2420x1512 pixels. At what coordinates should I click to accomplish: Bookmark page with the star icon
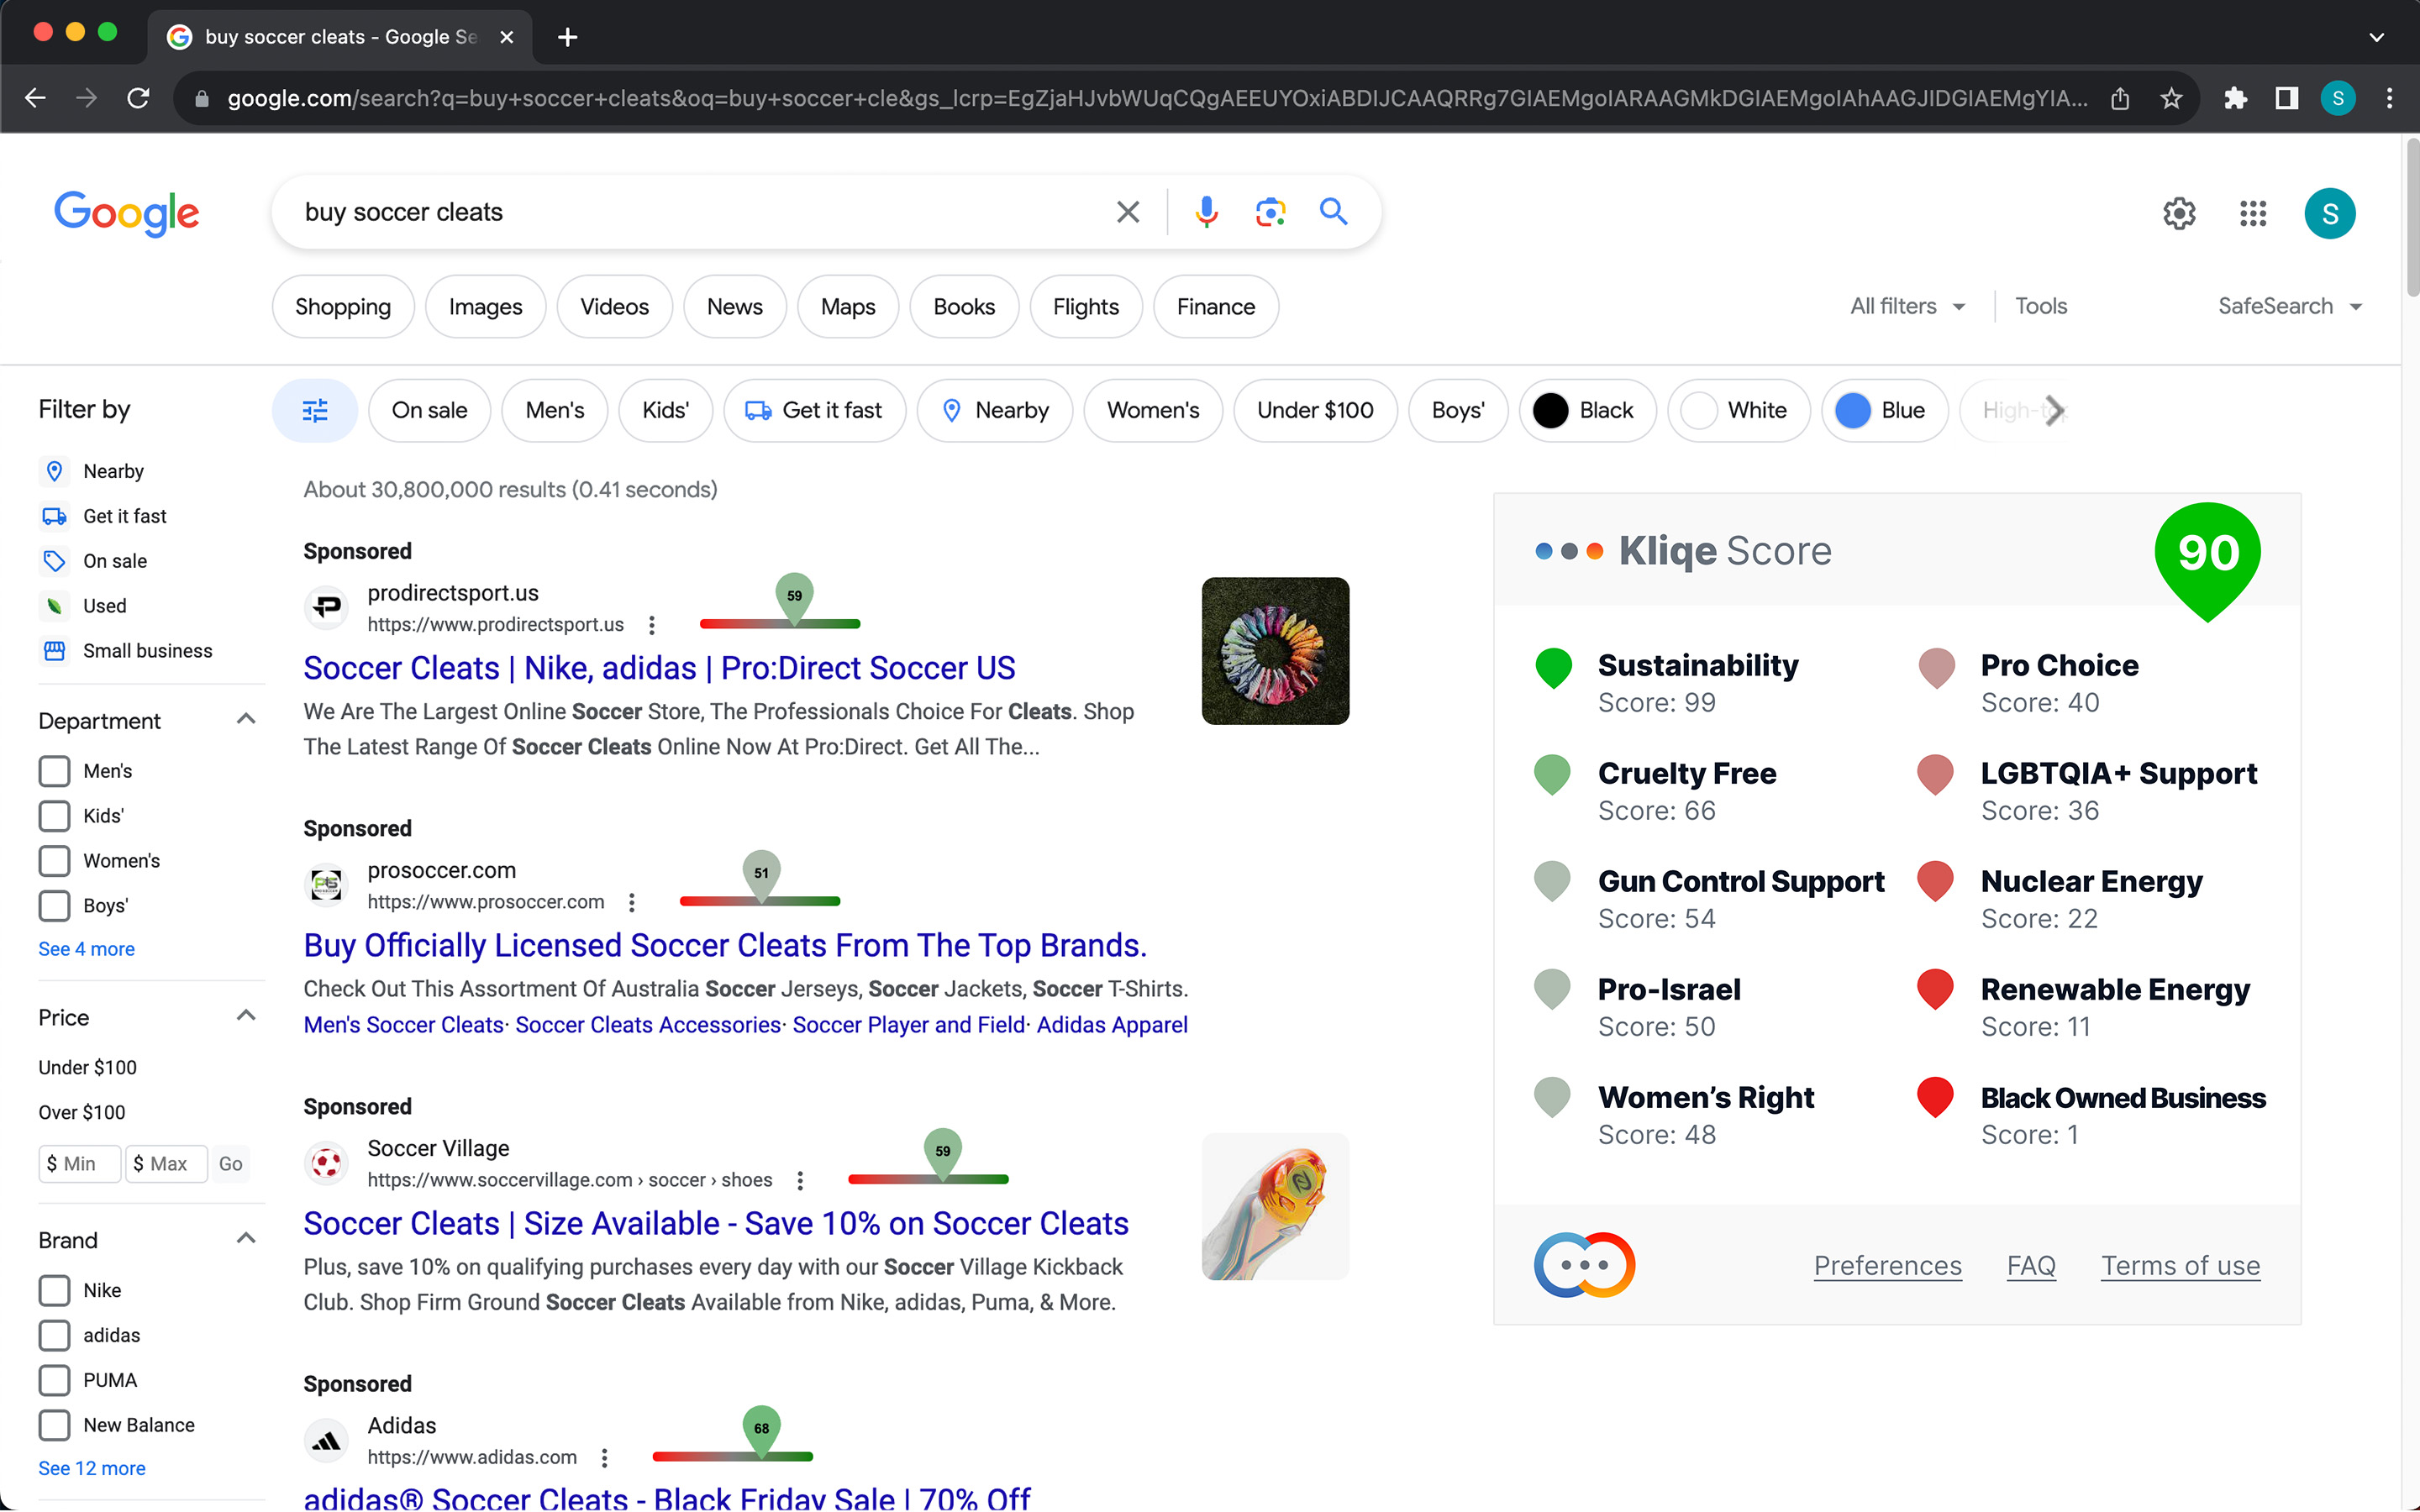coord(2170,98)
